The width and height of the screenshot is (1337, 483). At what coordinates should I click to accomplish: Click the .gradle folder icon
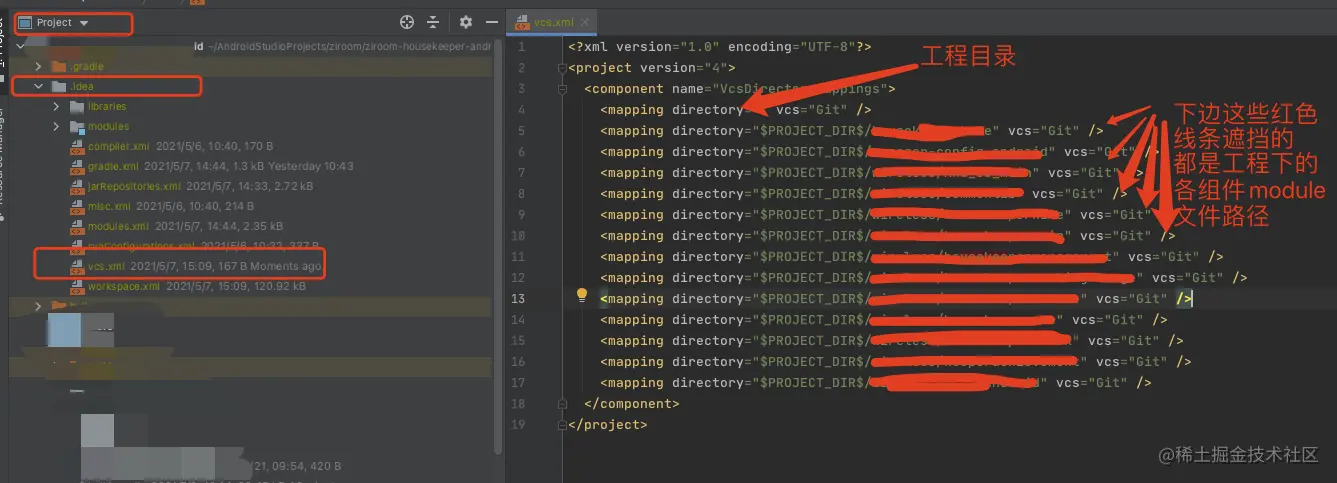pos(59,67)
